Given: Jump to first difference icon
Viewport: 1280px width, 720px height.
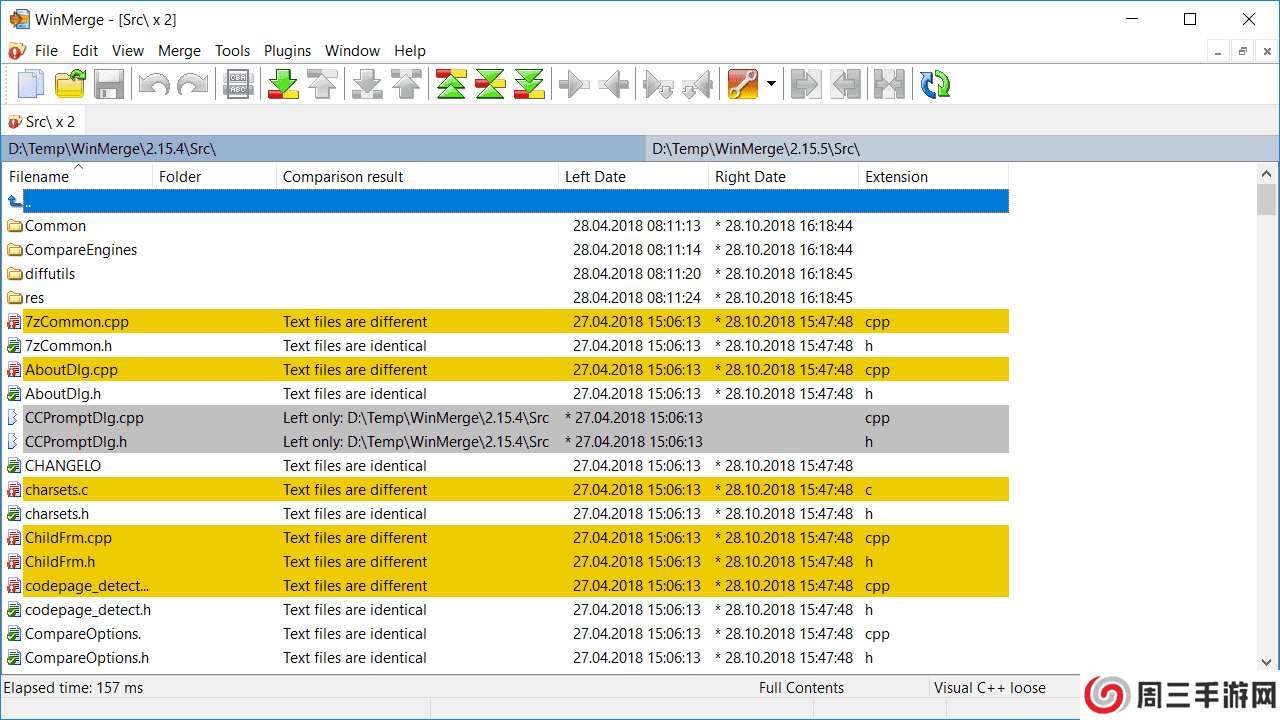Looking at the screenshot, I should point(451,84).
